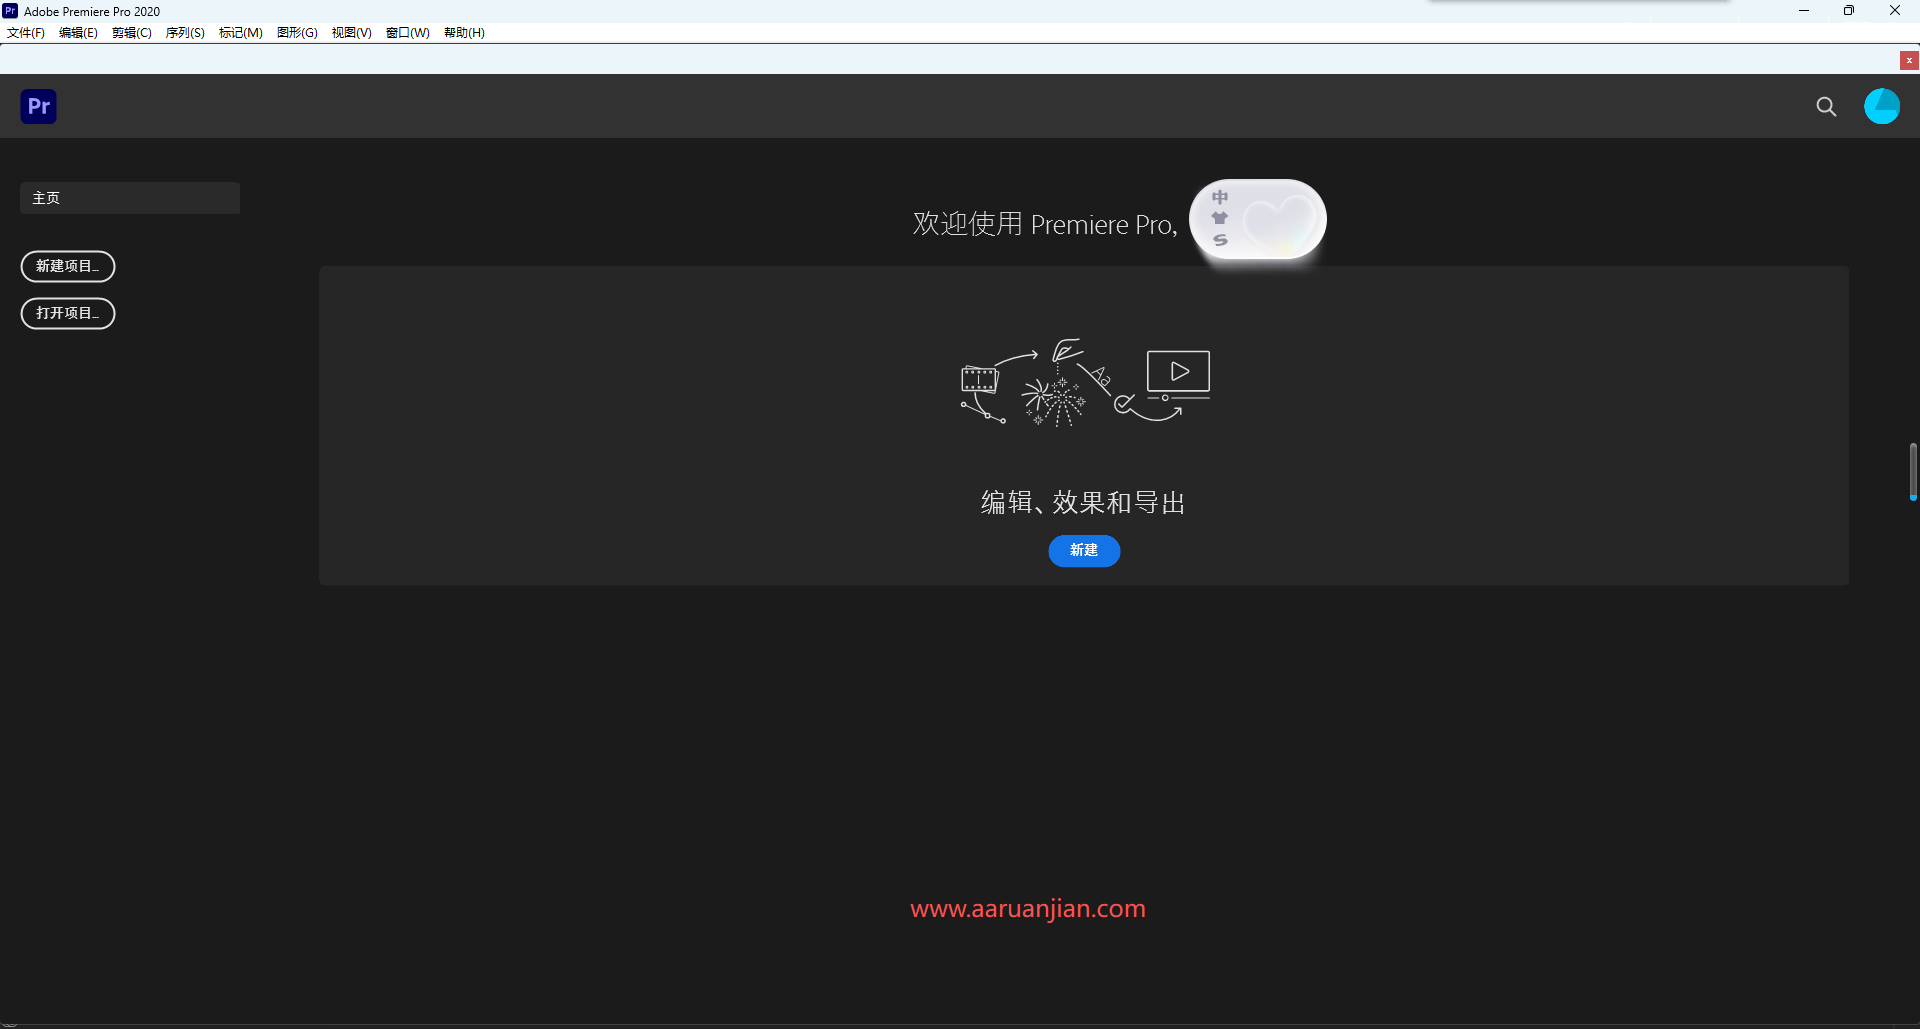Viewport: 1920px width, 1029px height.
Task: Open the 序列 menu
Action: [185, 32]
